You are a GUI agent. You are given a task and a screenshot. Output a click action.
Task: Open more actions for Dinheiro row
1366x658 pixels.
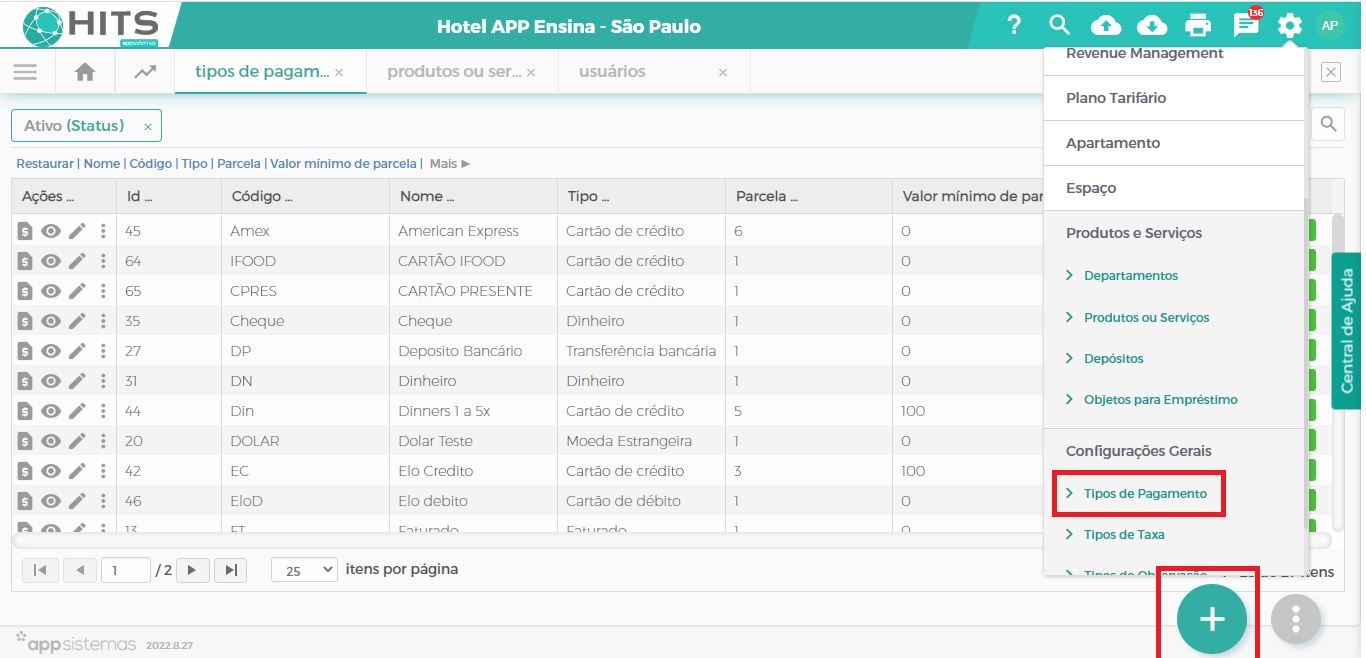click(103, 381)
